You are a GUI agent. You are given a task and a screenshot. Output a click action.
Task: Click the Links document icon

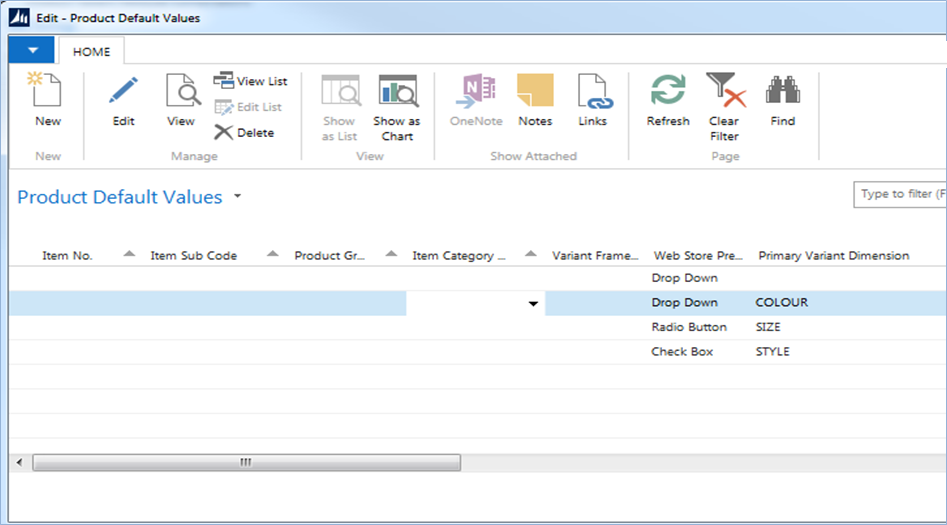click(x=592, y=92)
